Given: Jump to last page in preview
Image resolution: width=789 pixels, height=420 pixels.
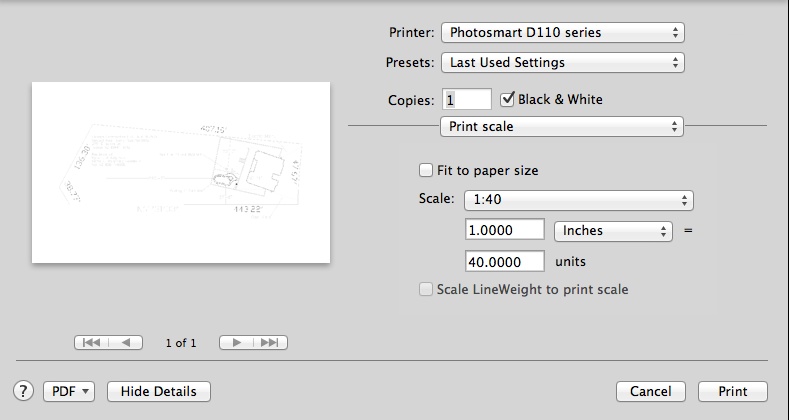Looking at the screenshot, I should (269, 342).
